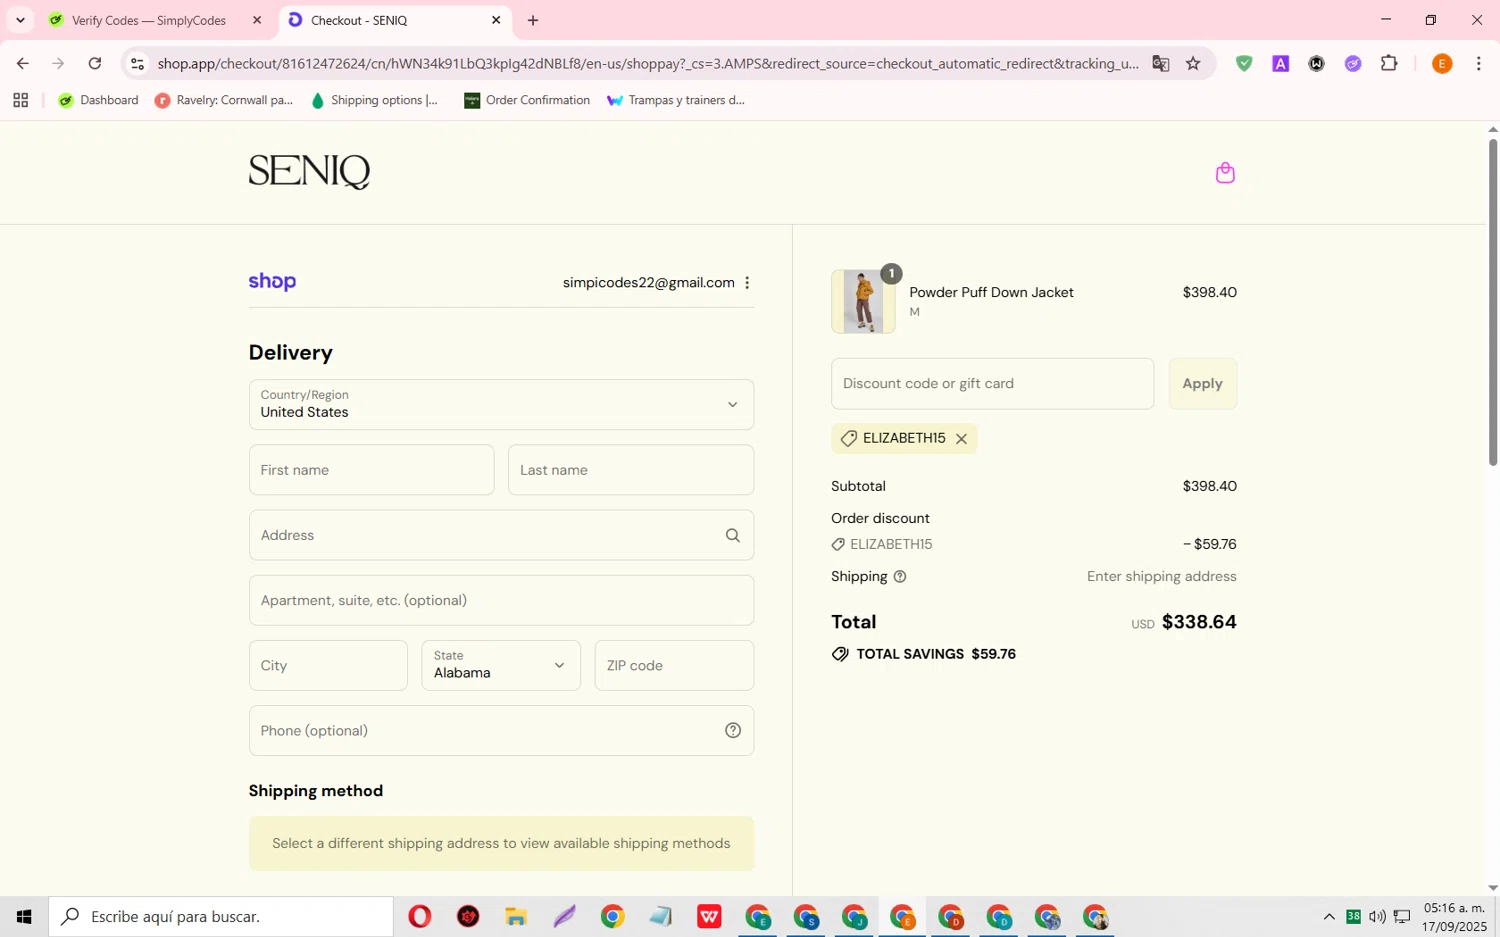The image size is (1500, 937).
Task: Open Opera from the taskbar
Action: pos(420,916)
